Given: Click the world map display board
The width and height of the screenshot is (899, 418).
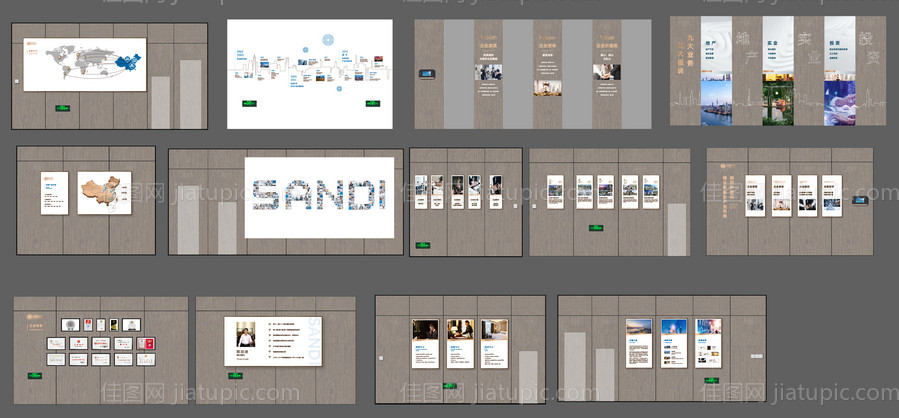Looking at the screenshot, I should pyautogui.click(x=85, y=64).
